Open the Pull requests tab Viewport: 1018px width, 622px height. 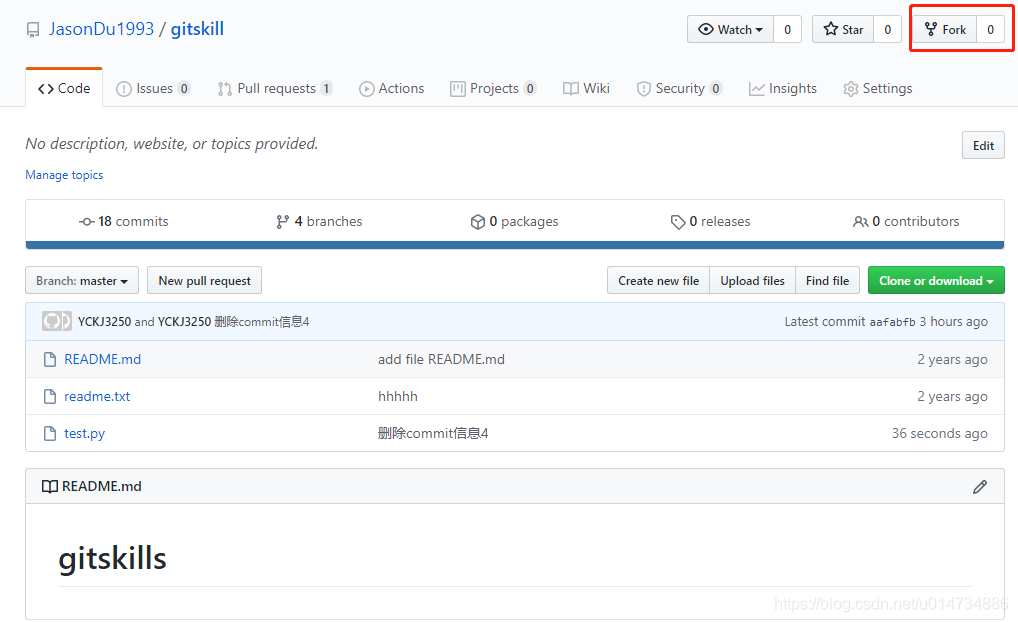tap(275, 88)
